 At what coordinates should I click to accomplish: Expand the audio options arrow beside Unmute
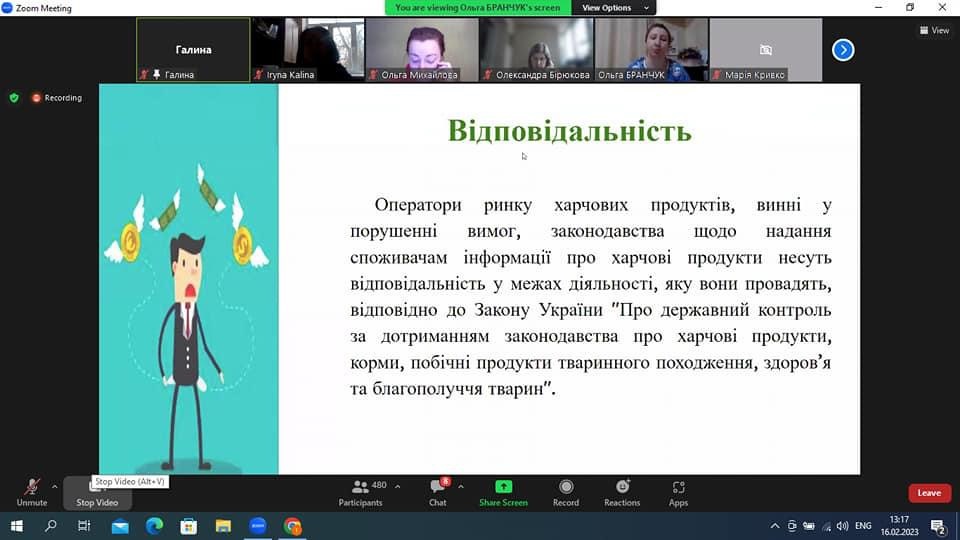pyautogui.click(x=54, y=487)
